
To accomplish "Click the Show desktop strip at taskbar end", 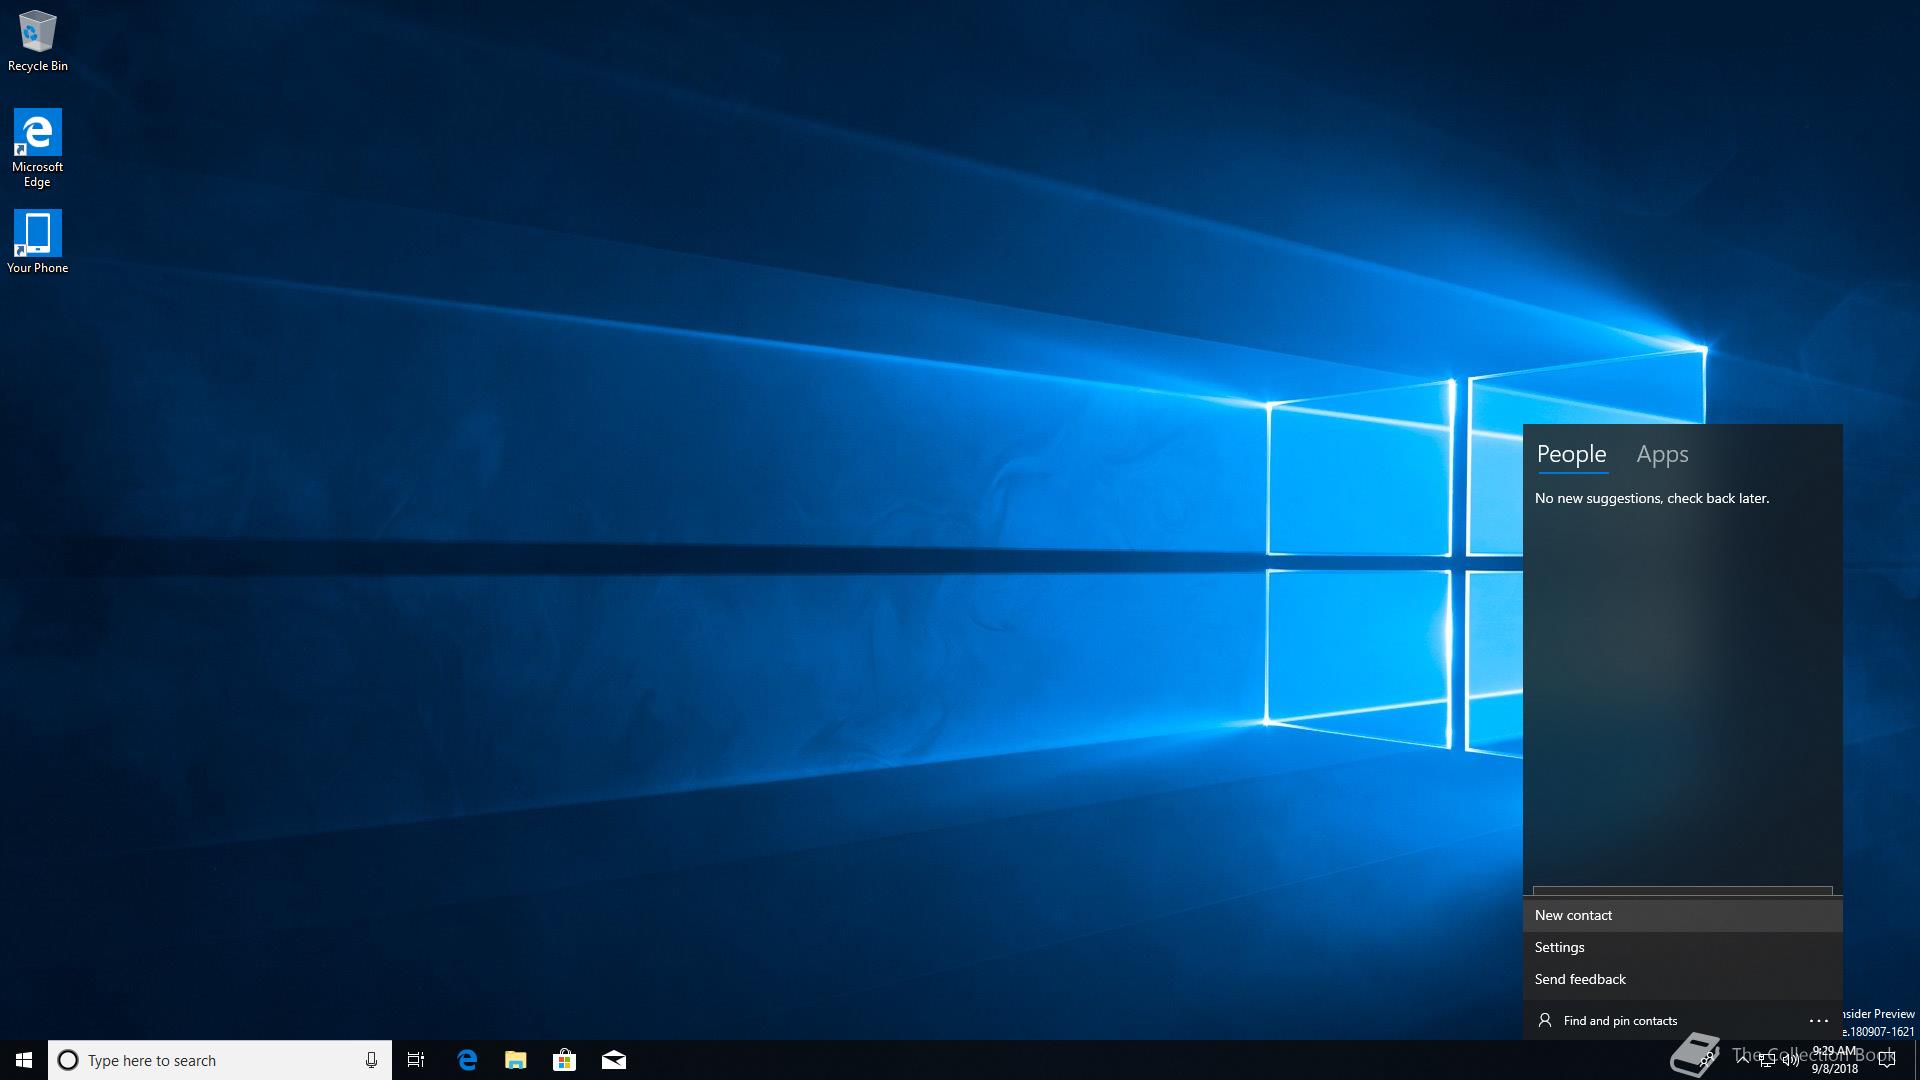I will [1916, 1060].
